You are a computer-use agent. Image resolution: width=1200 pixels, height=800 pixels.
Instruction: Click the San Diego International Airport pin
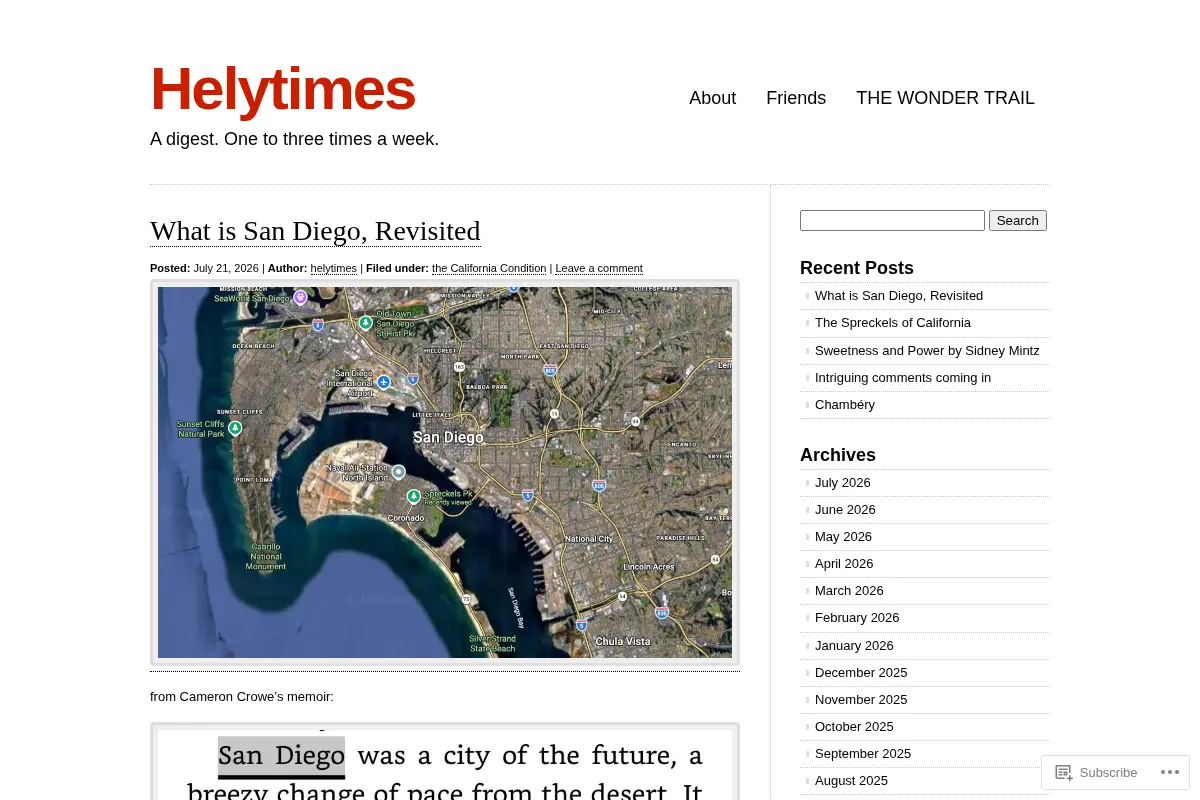(x=383, y=382)
